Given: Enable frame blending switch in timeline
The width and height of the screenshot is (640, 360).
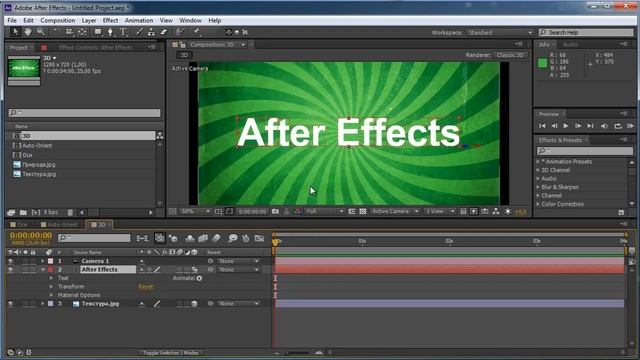Looking at the screenshot, I should [x=203, y=238].
